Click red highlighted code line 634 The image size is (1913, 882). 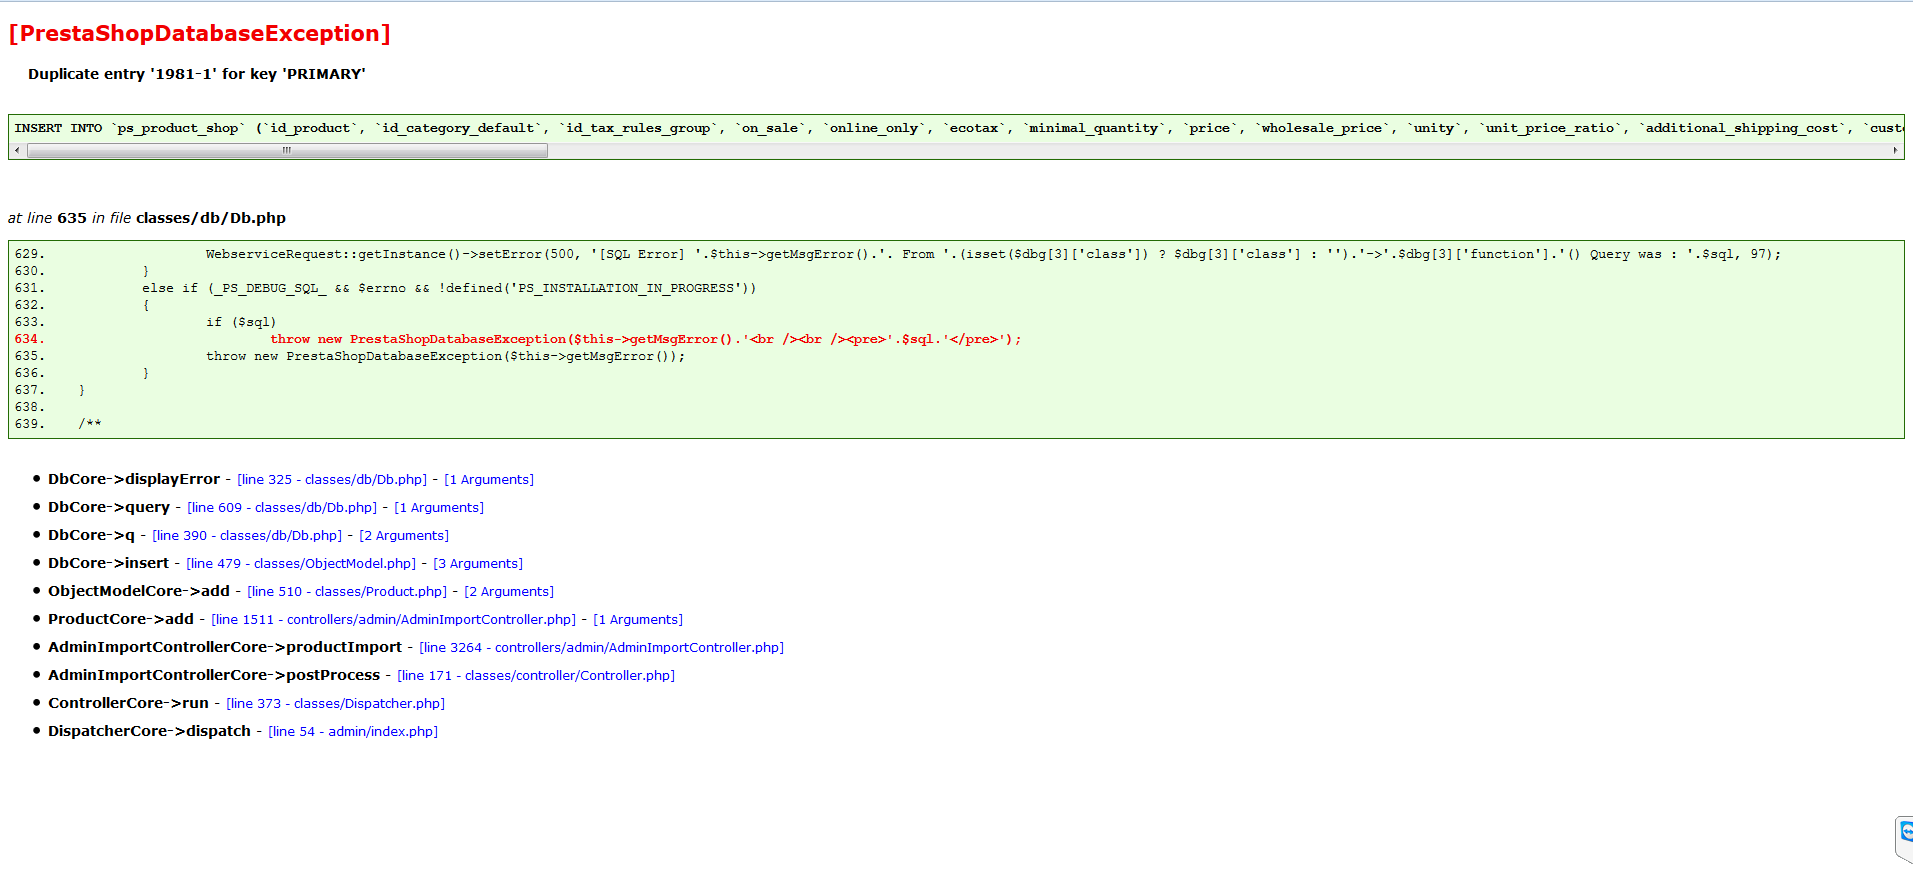pyautogui.click(x=645, y=339)
